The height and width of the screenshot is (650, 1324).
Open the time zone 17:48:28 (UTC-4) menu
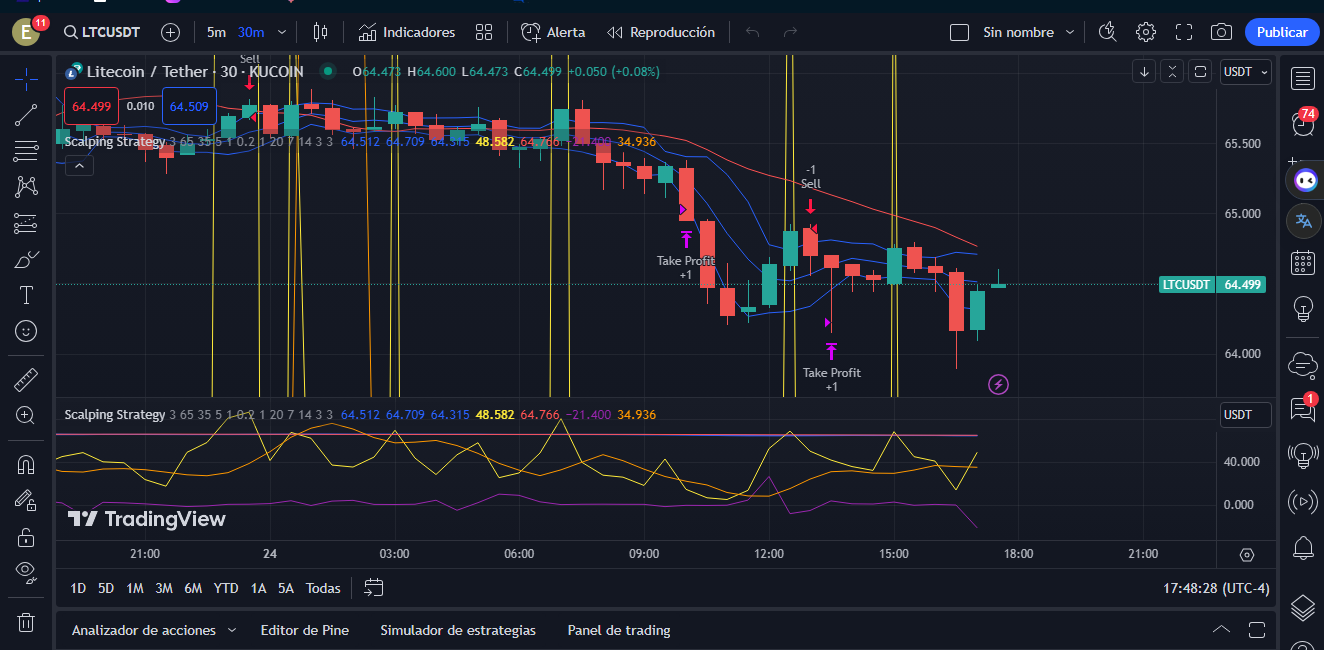pos(1217,588)
